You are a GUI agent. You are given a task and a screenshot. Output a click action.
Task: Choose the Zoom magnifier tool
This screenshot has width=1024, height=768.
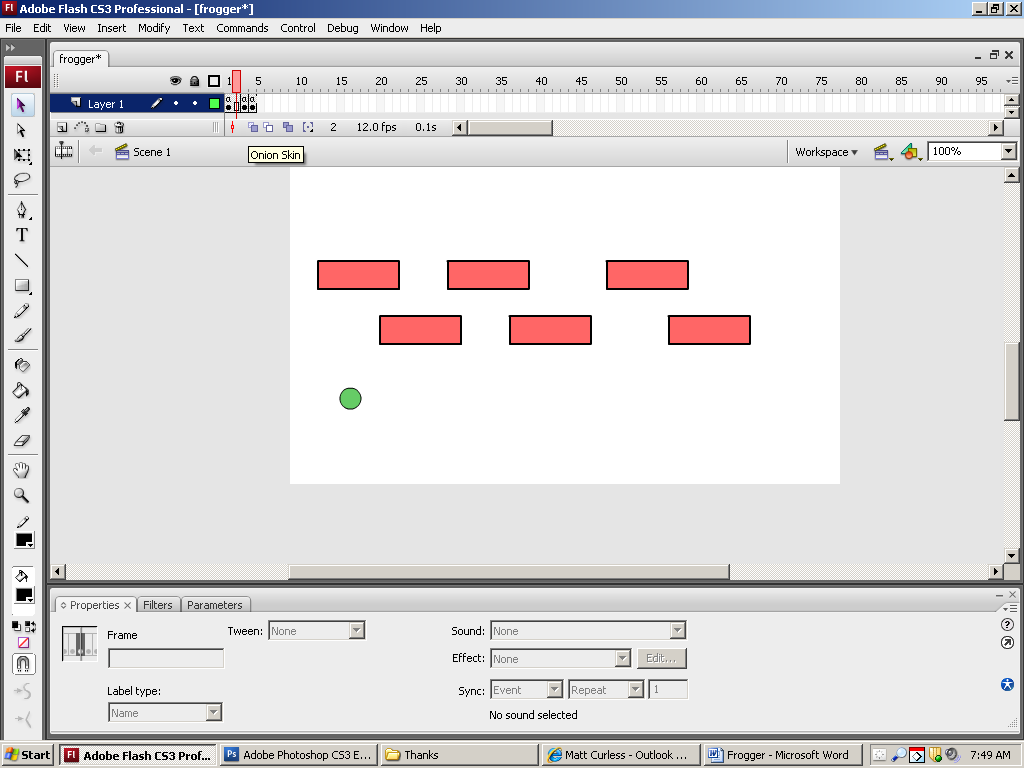pos(22,495)
